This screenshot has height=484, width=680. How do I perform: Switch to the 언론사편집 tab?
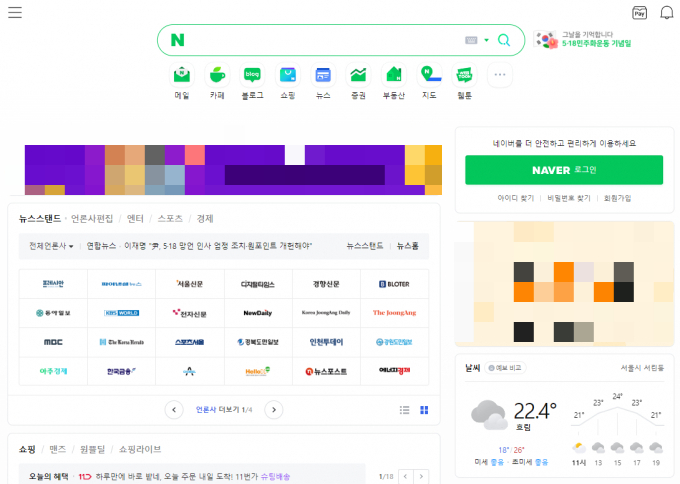pyautogui.click(x=92, y=219)
